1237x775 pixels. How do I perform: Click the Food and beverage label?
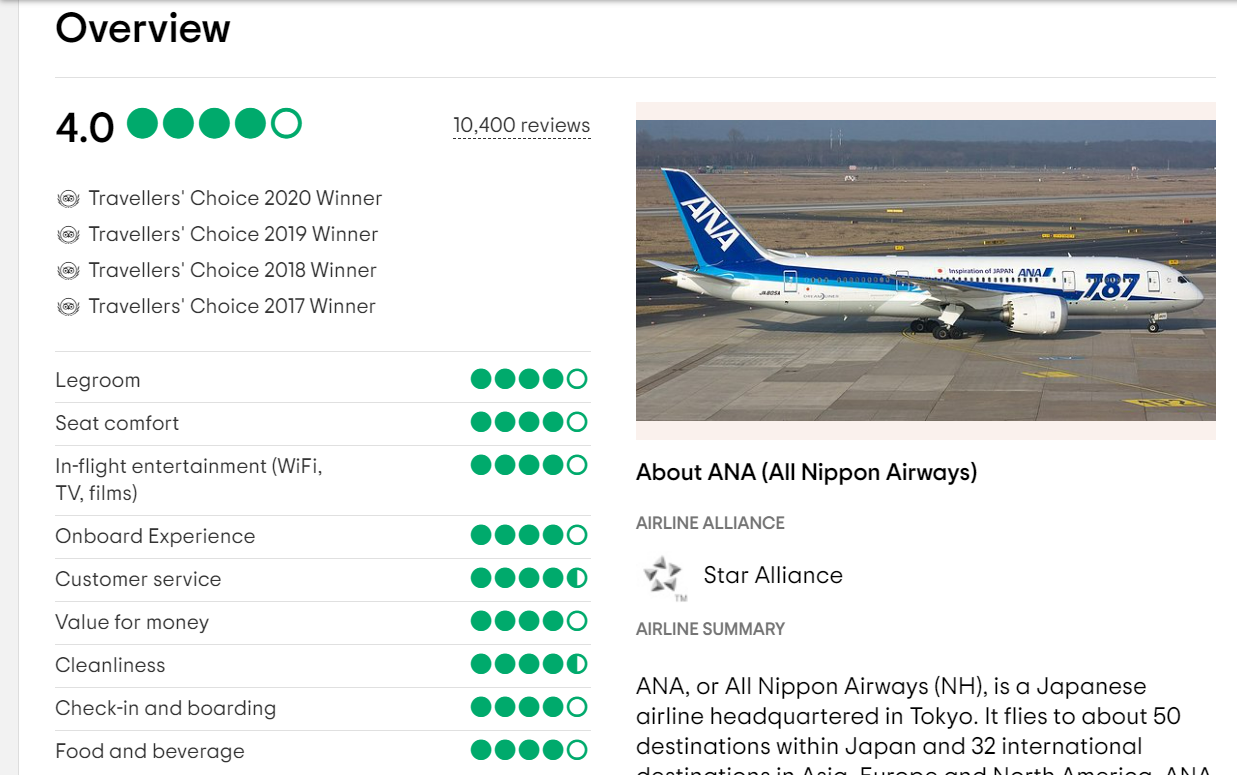click(150, 751)
